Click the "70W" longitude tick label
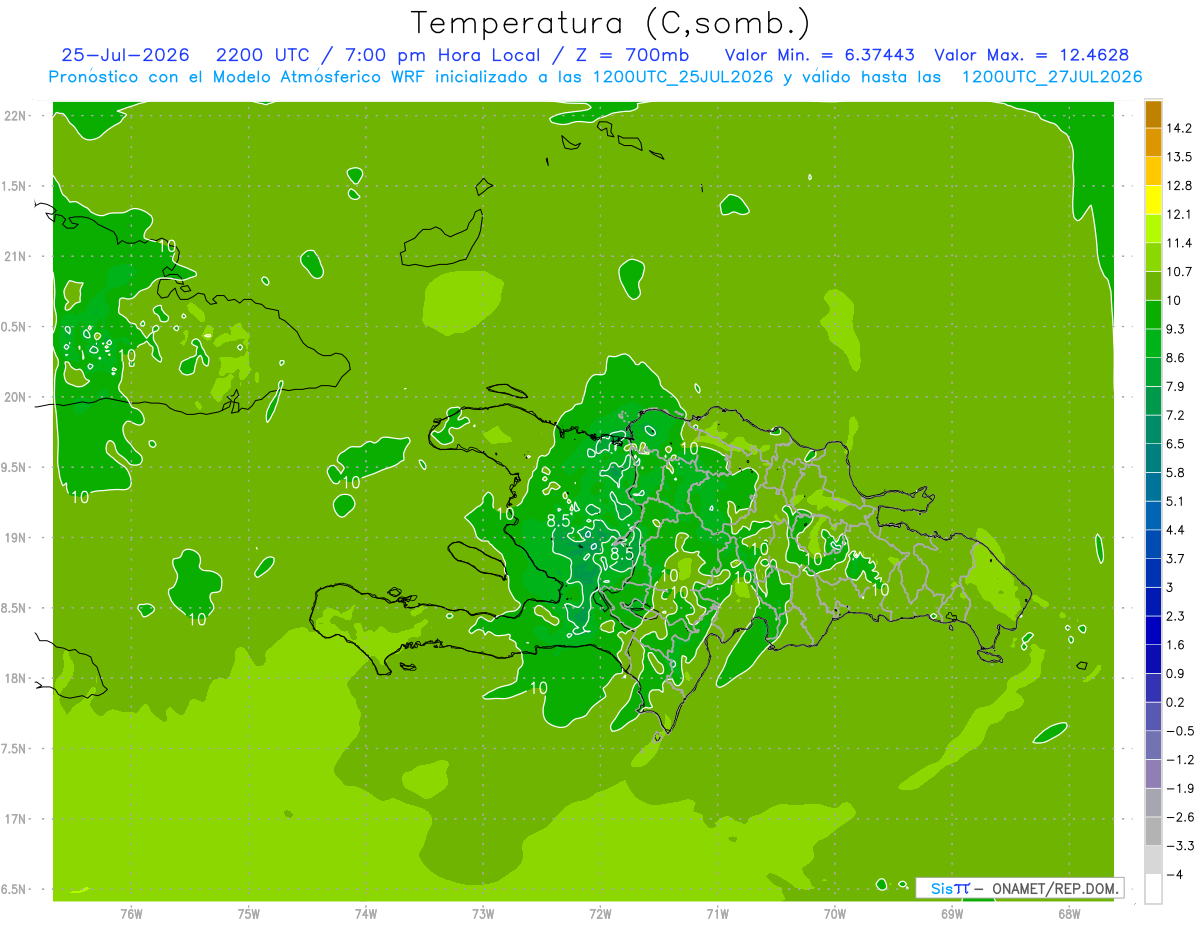This screenshot has width=1200, height=927. [x=835, y=914]
